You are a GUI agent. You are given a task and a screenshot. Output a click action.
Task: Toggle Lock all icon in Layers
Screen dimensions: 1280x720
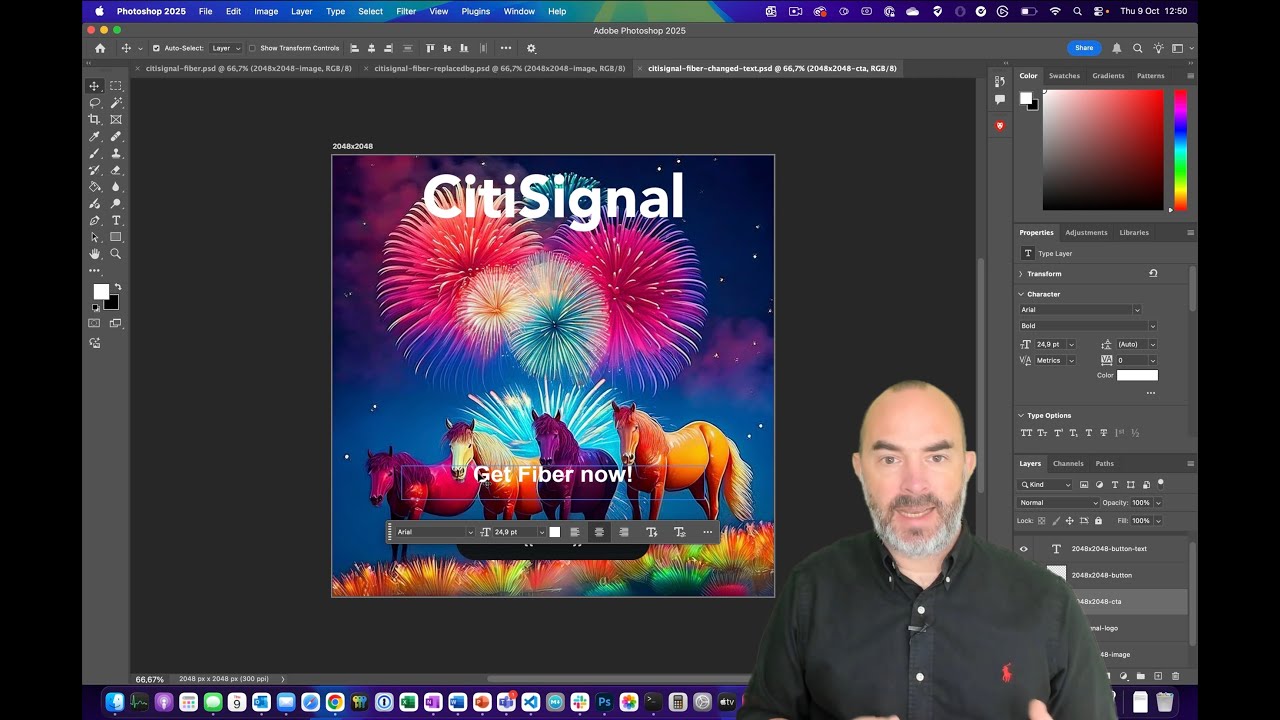coord(1098,521)
